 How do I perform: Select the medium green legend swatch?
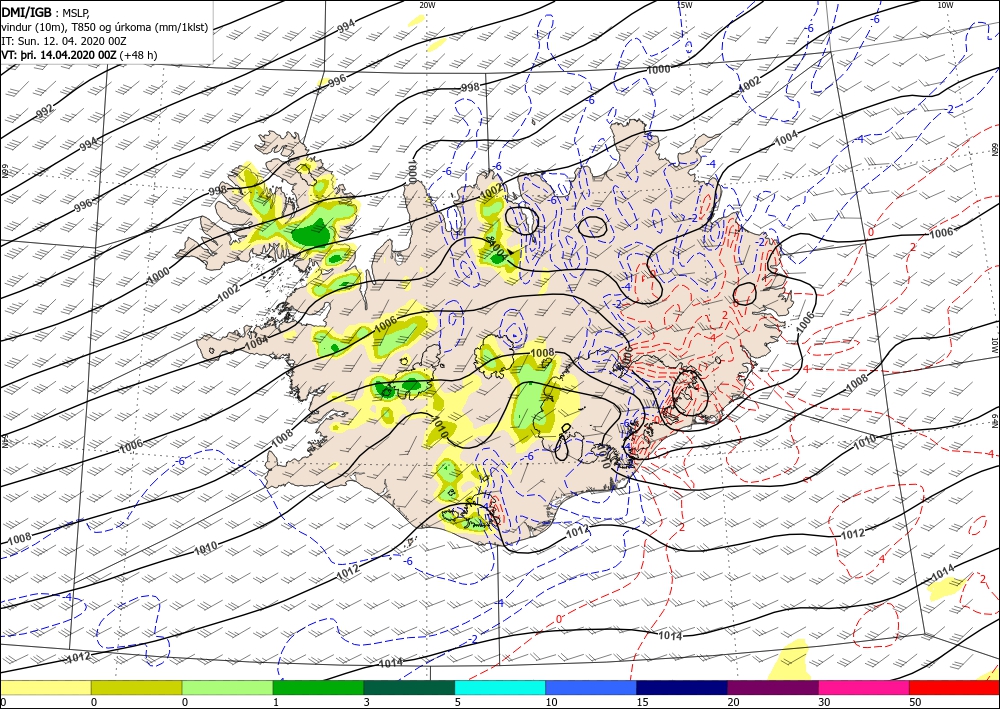pyautogui.click(x=318, y=687)
